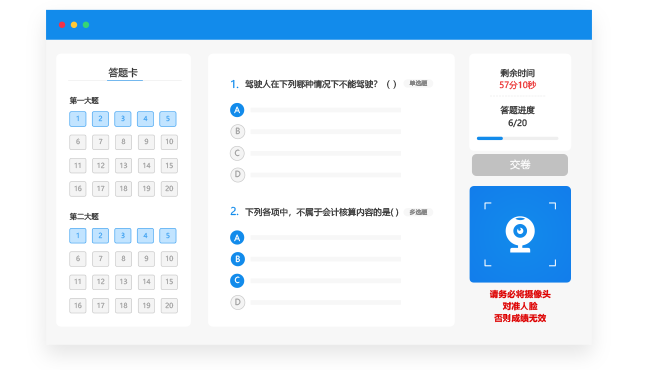The image size is (650, 370).
Task: Open question 13 in 第二大题
Action: pos(123,282)
